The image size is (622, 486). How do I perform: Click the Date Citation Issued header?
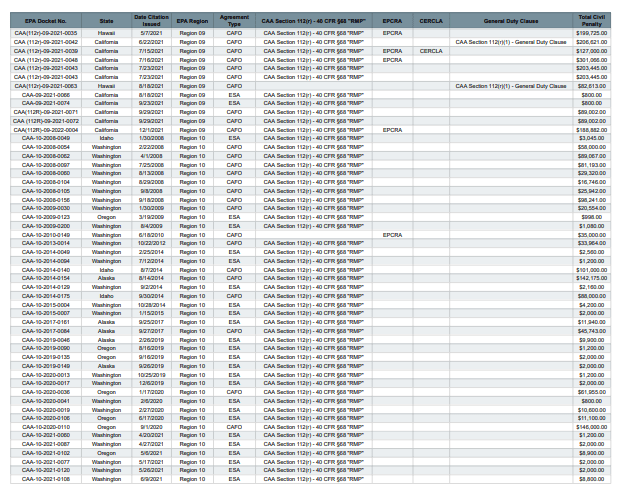click(151, 19)
